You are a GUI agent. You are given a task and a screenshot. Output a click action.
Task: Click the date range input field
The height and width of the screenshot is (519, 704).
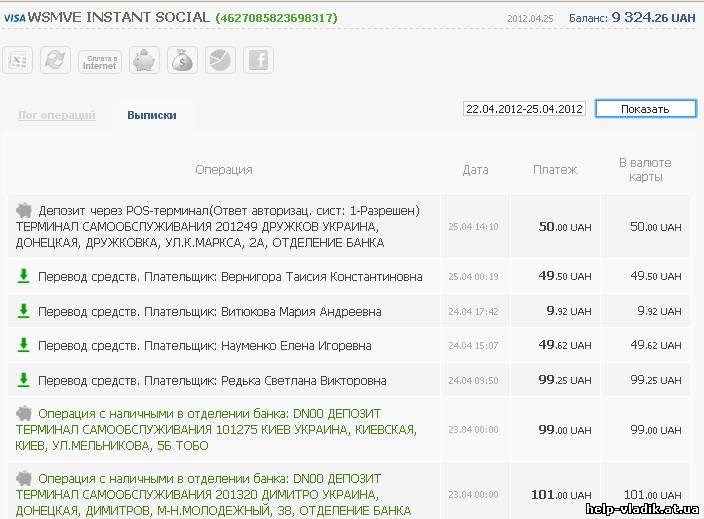click(524, 109)
